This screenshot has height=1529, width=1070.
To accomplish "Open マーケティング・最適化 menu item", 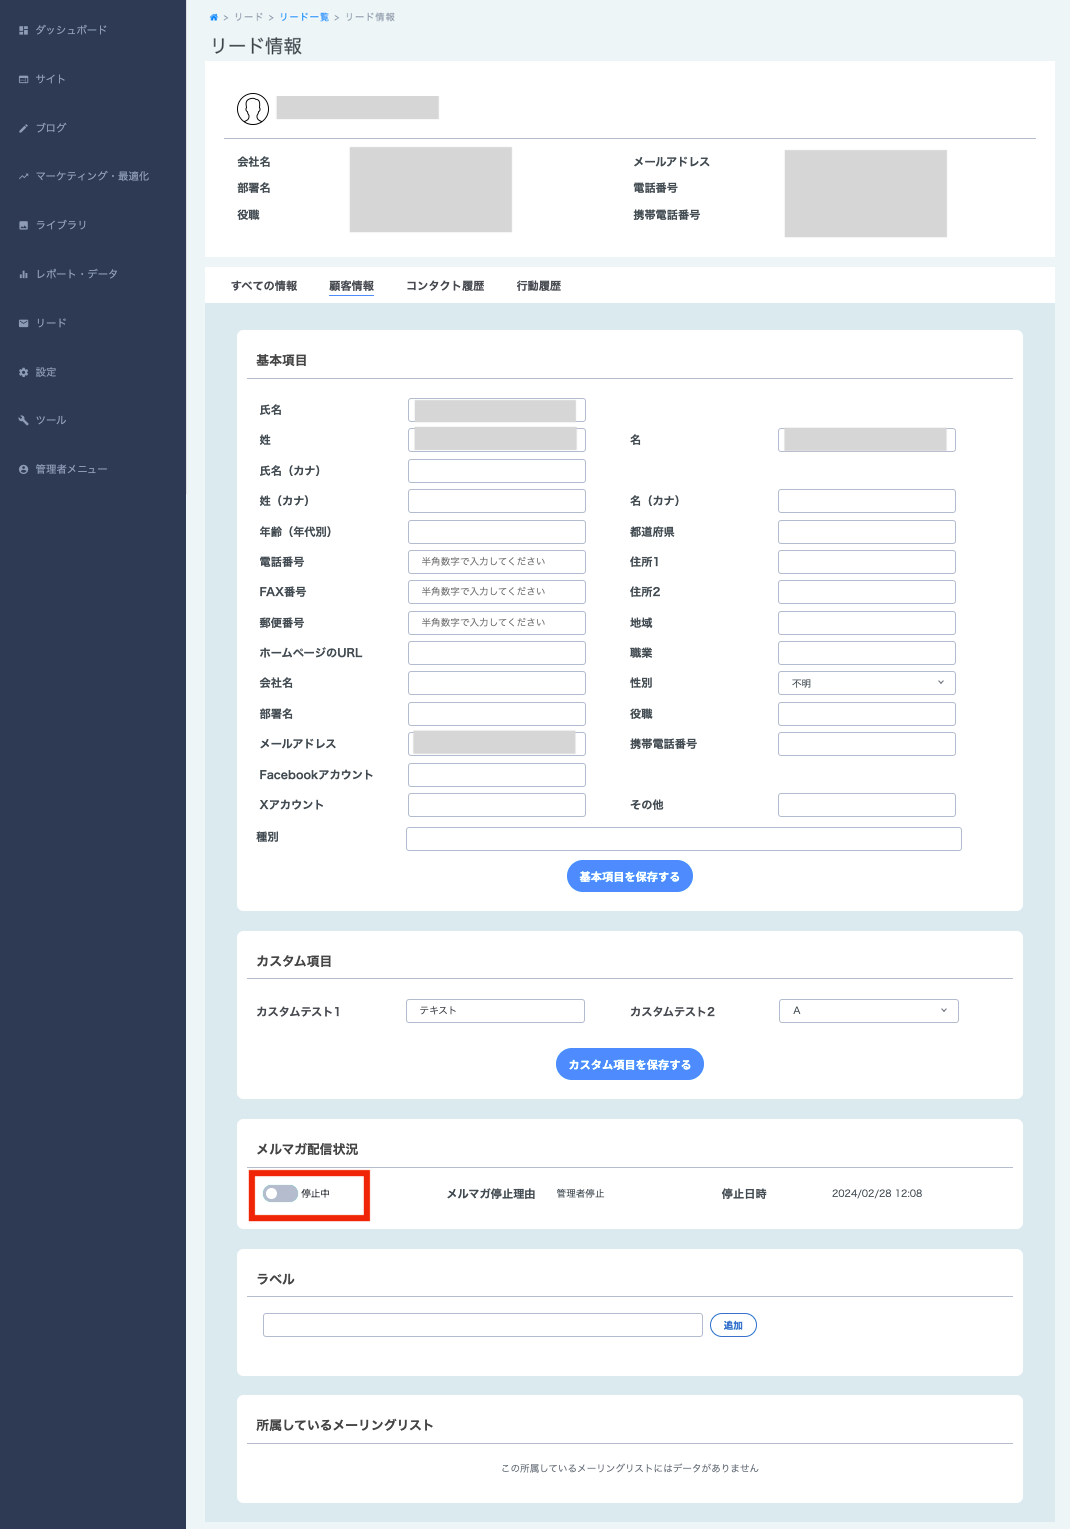I will pyautogui.click(x=92, y=176).
